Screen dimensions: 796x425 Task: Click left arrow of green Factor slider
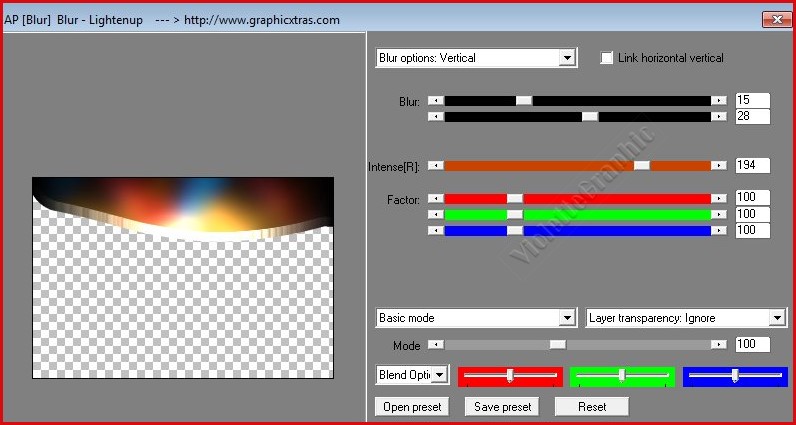pos(434,215)
